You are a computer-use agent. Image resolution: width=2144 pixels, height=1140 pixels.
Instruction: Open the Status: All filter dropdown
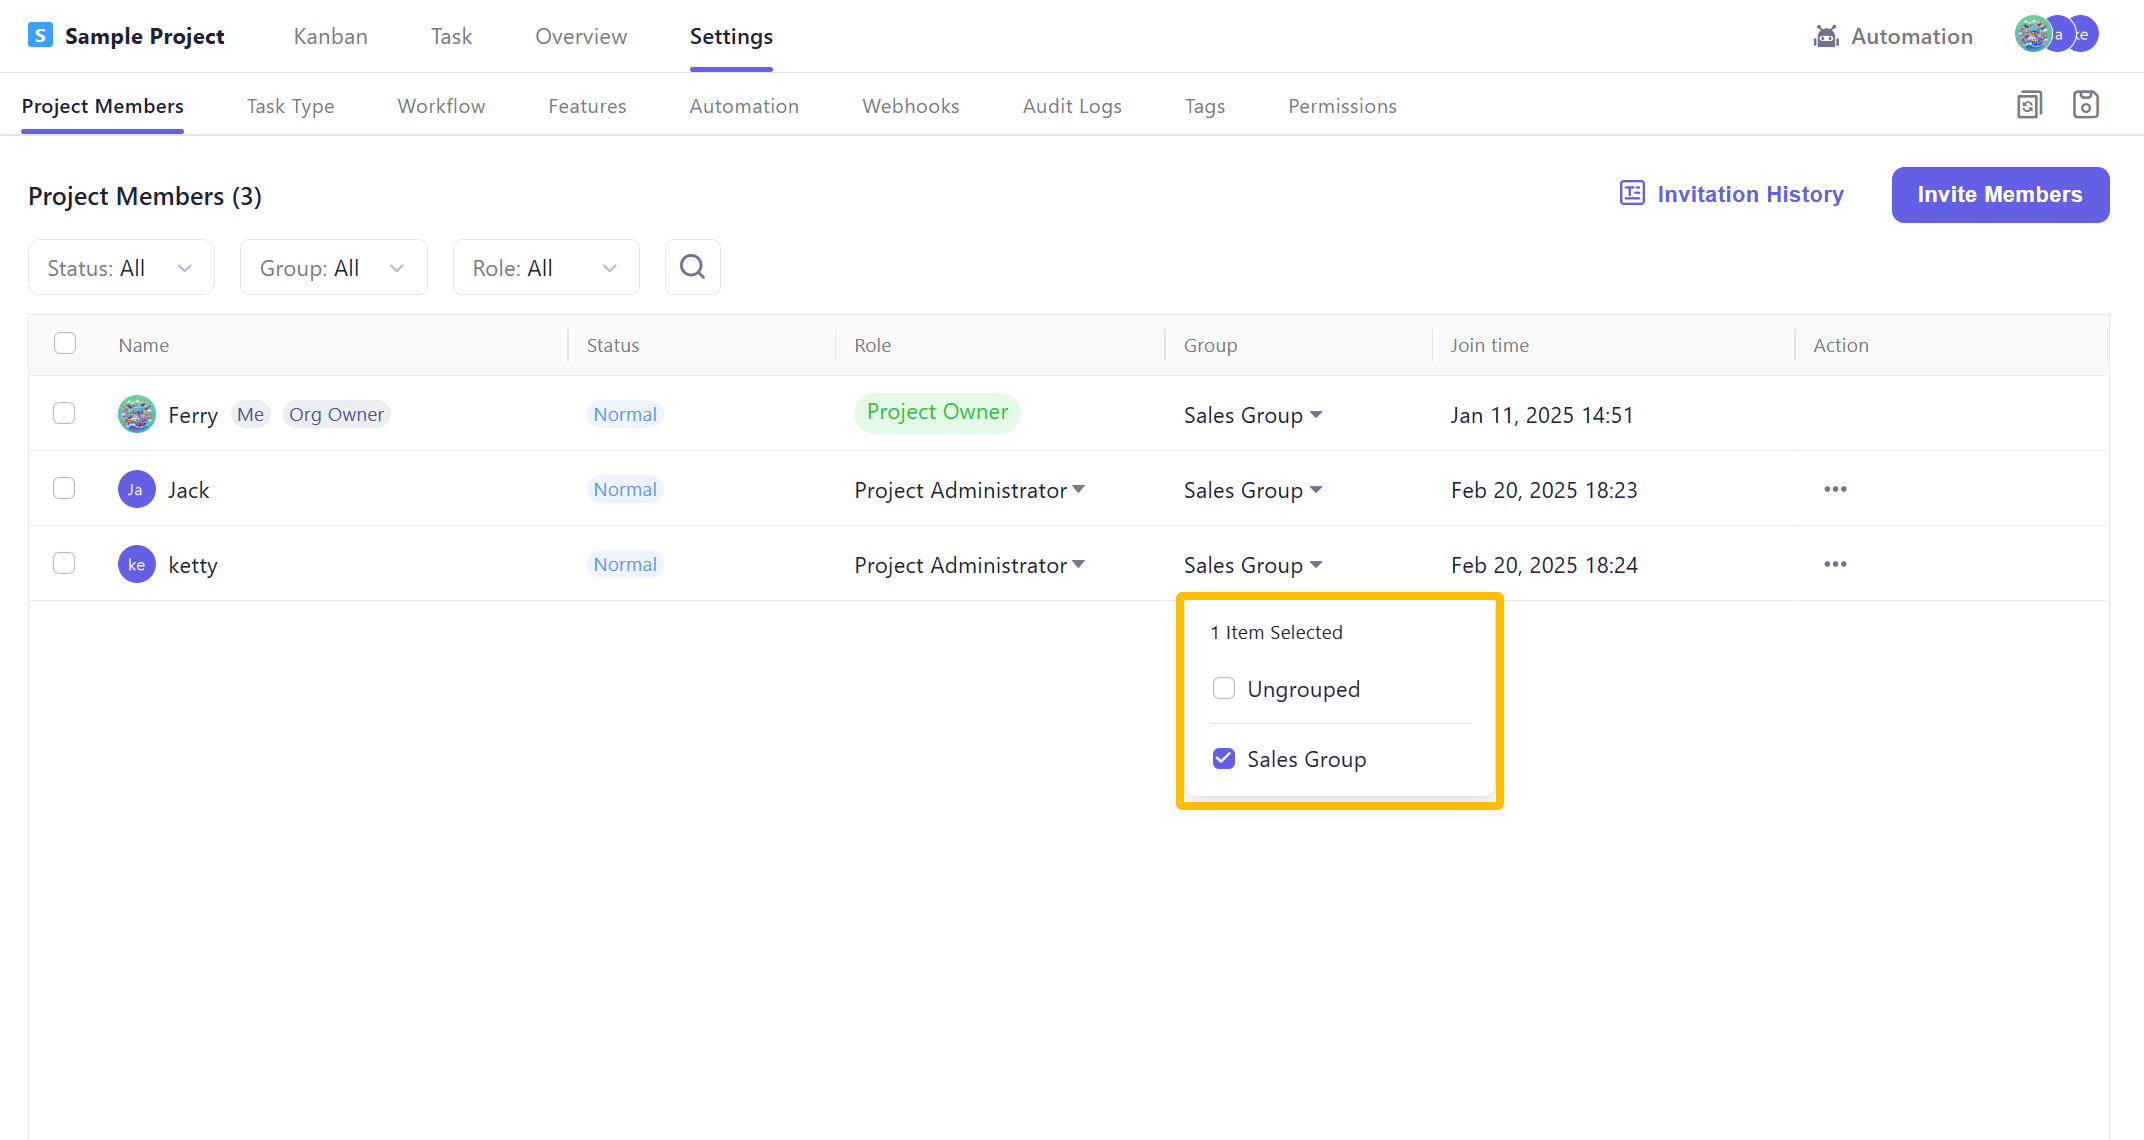coord(121,268)
